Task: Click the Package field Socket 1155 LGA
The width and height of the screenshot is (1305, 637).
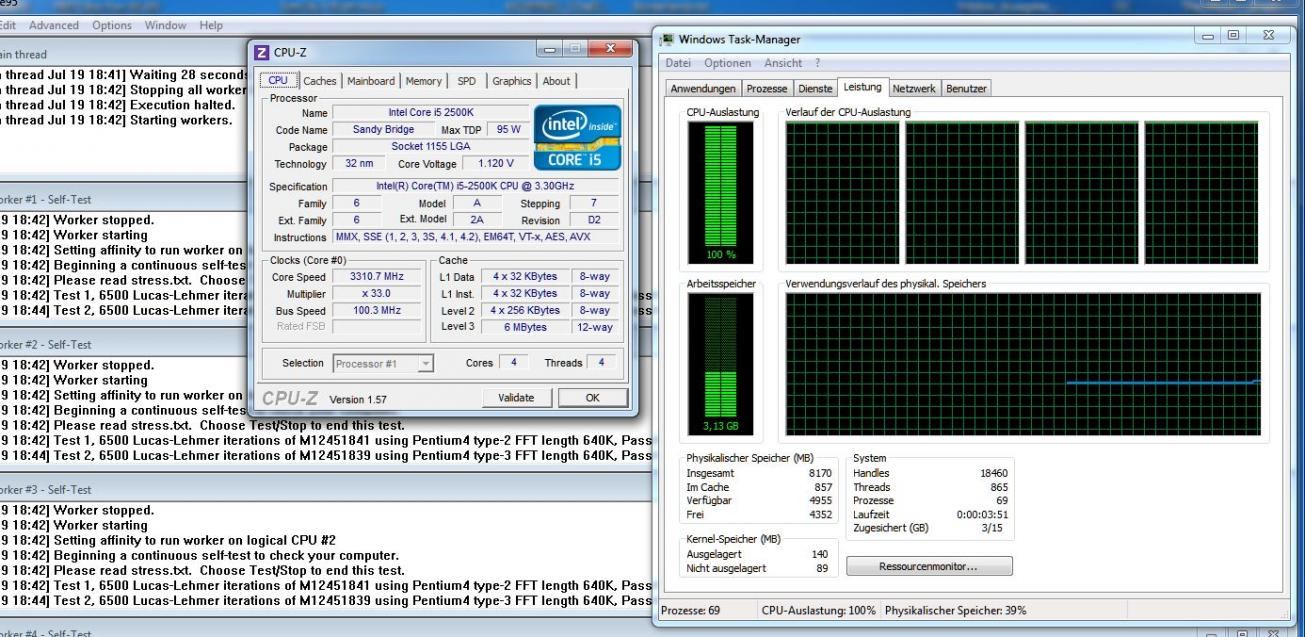Action: pos(432,146)
